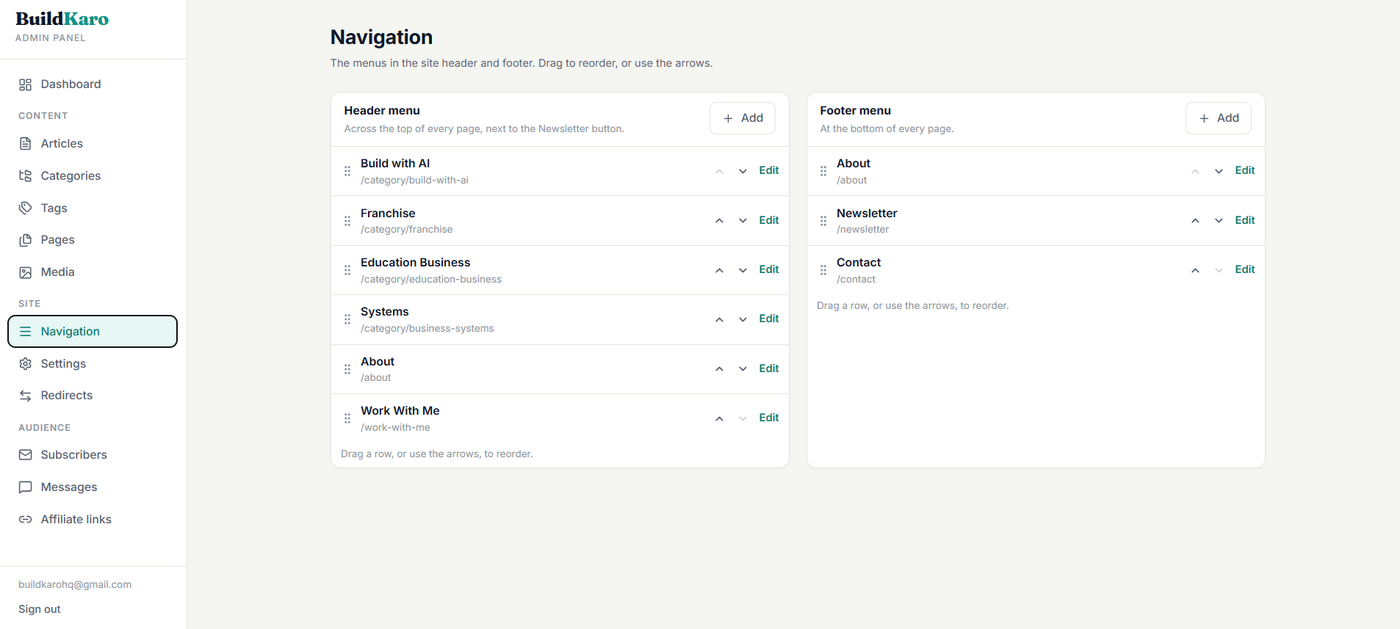
Task: Click the drag handle for Work With Me
Action: click(348, 418)
